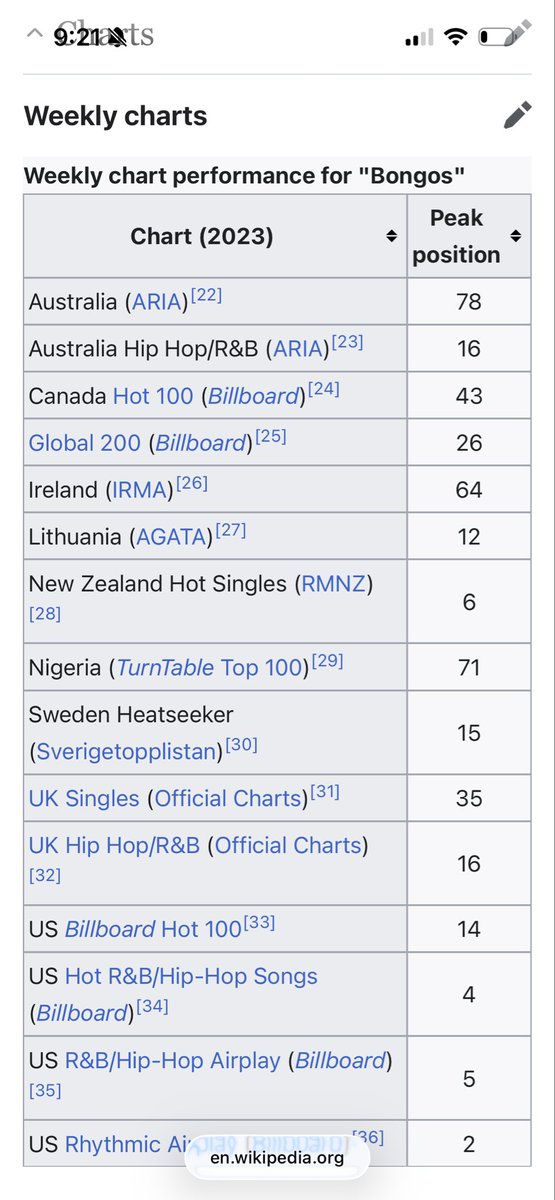Viewport: 555px width, 1200px height.
Task: Open Hot 100 link in Canada row
Action: [153, 396]
